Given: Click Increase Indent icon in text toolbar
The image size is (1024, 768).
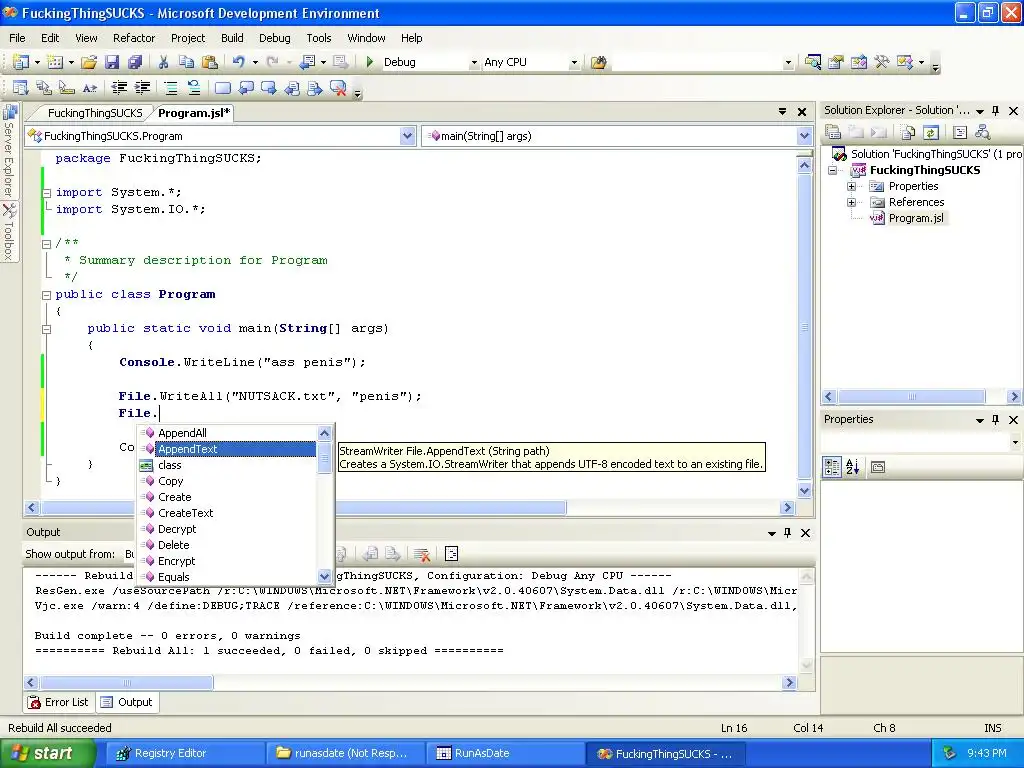Looking at the screenshot, I should 142,88.
